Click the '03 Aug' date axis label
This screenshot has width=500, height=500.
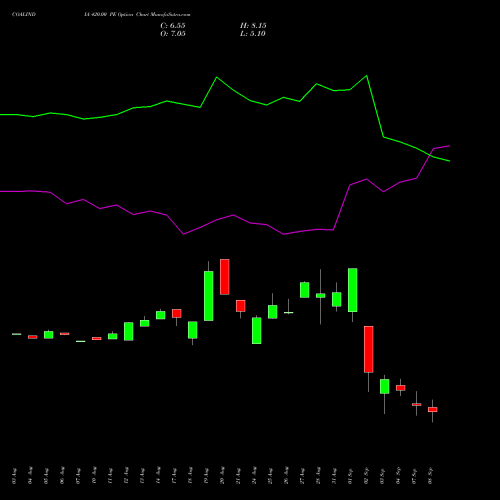(14, 476)
